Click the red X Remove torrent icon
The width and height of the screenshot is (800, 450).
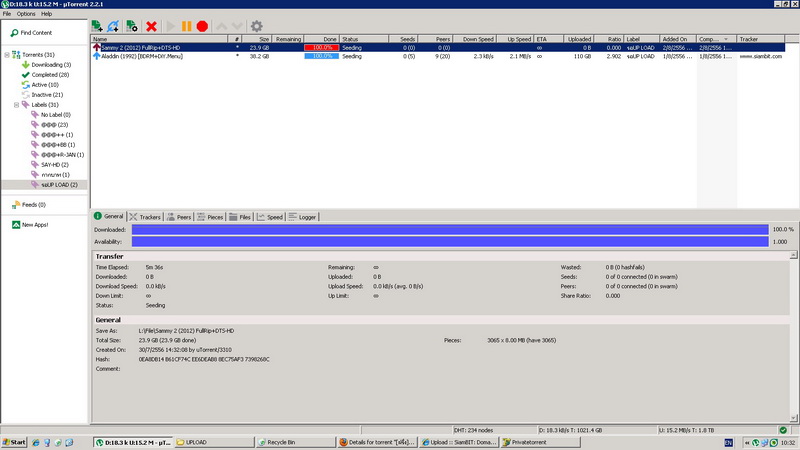[x=151, y=26]
